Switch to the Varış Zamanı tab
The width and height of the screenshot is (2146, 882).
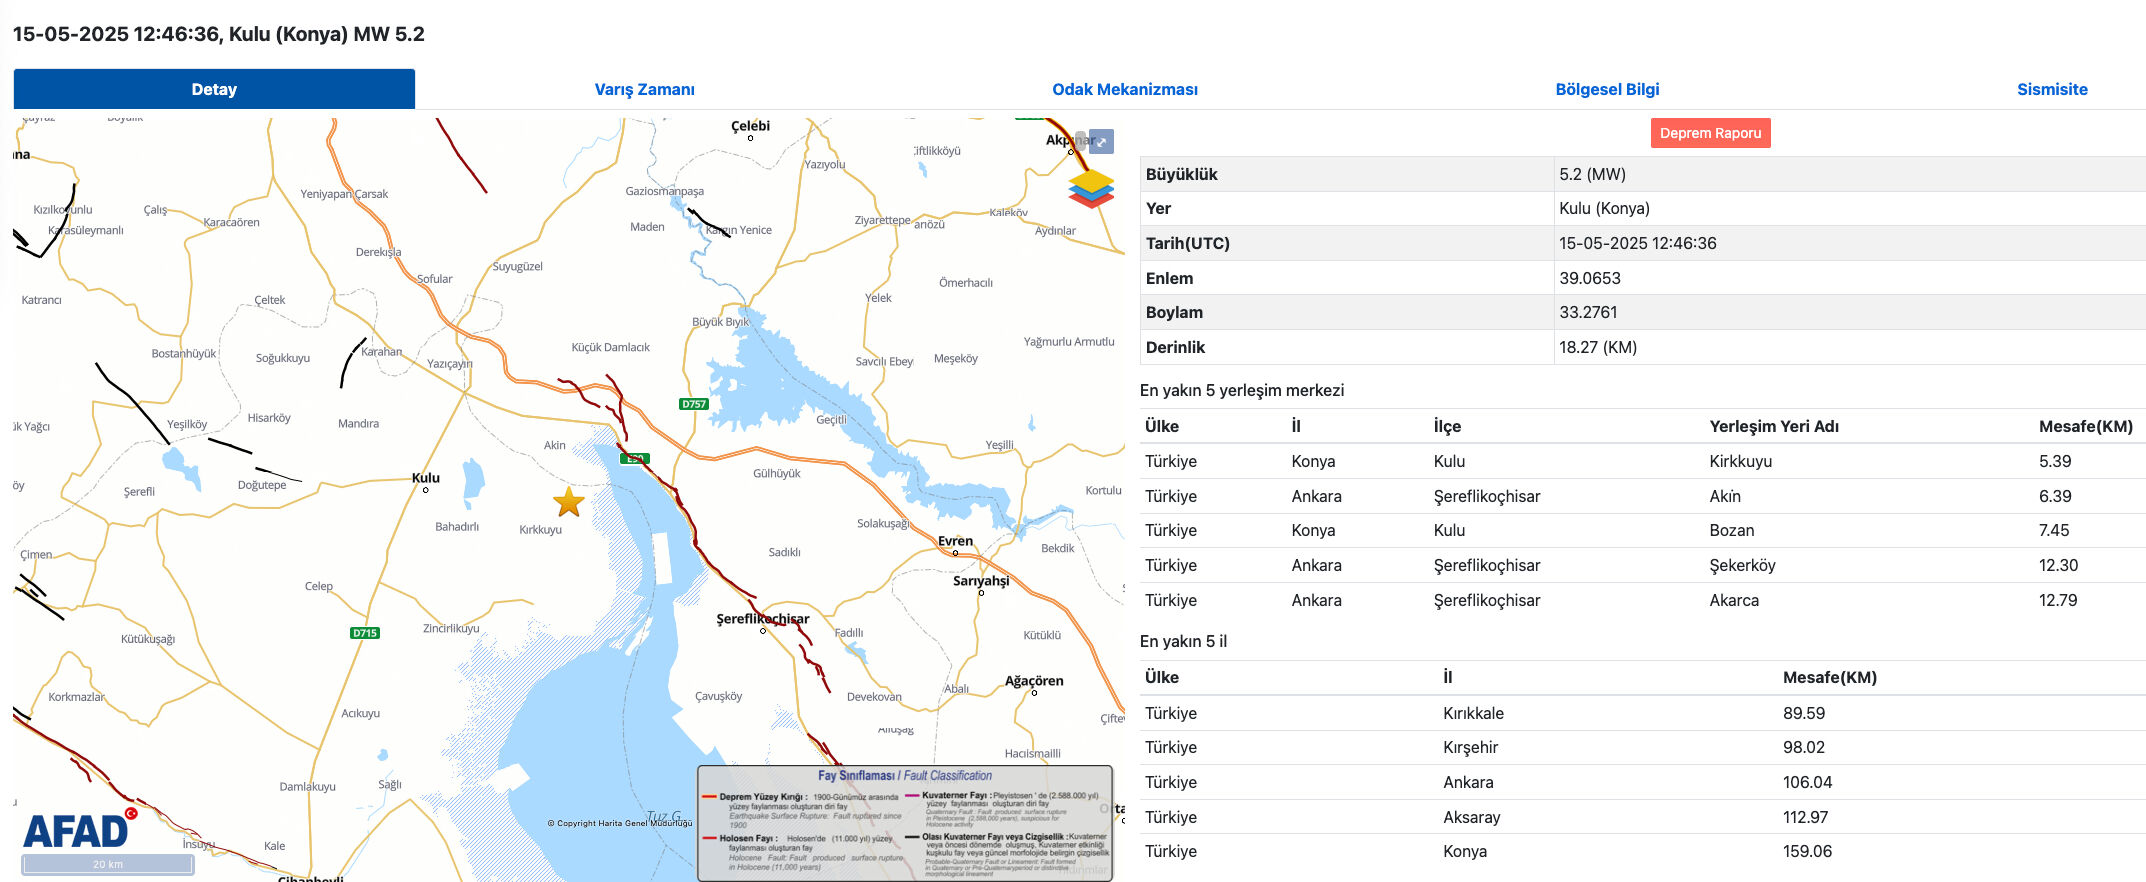coord(644,89)
